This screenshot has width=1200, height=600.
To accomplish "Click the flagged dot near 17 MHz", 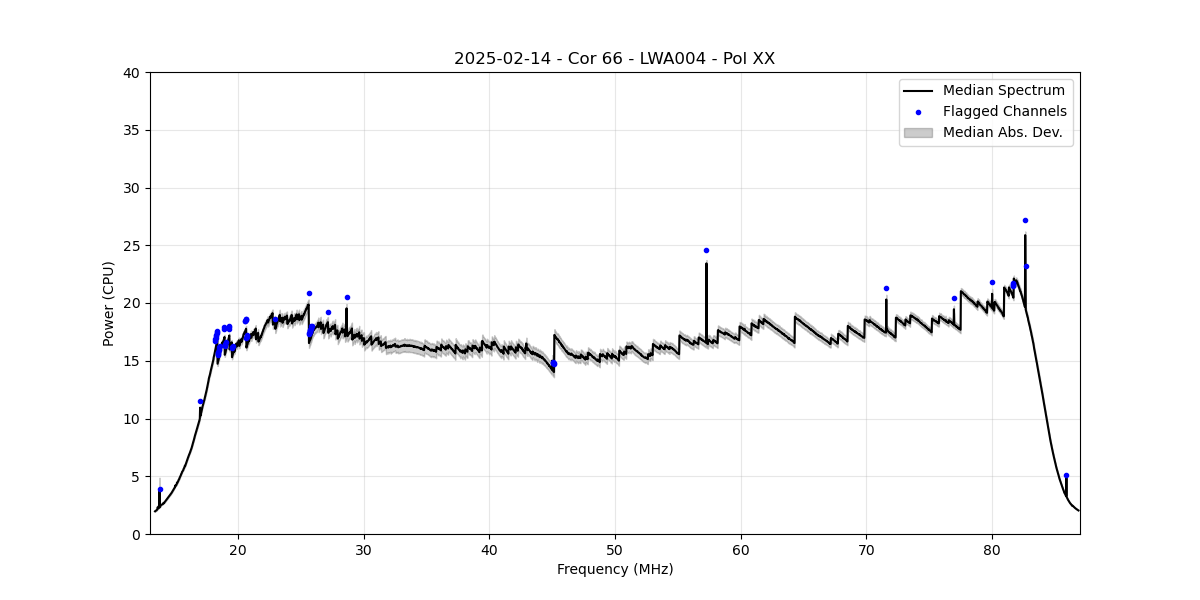I will point(200,401).
